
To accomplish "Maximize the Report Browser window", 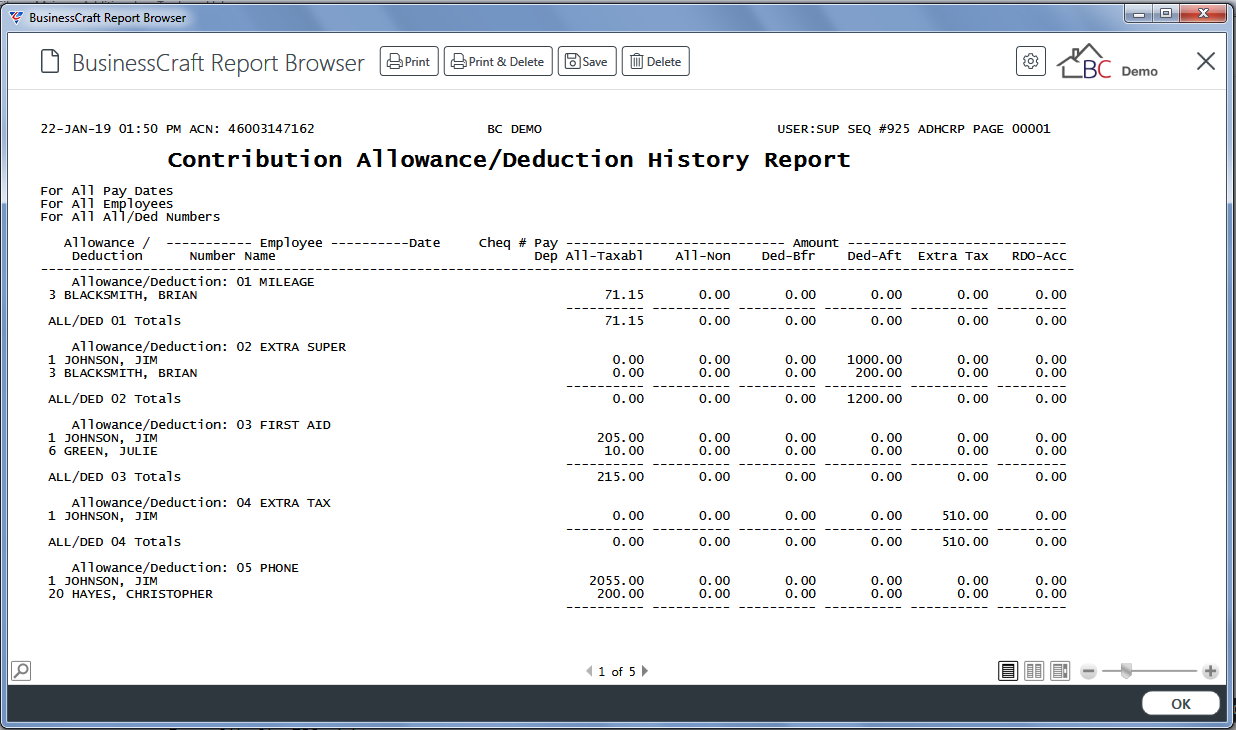I will [1165, 14].
